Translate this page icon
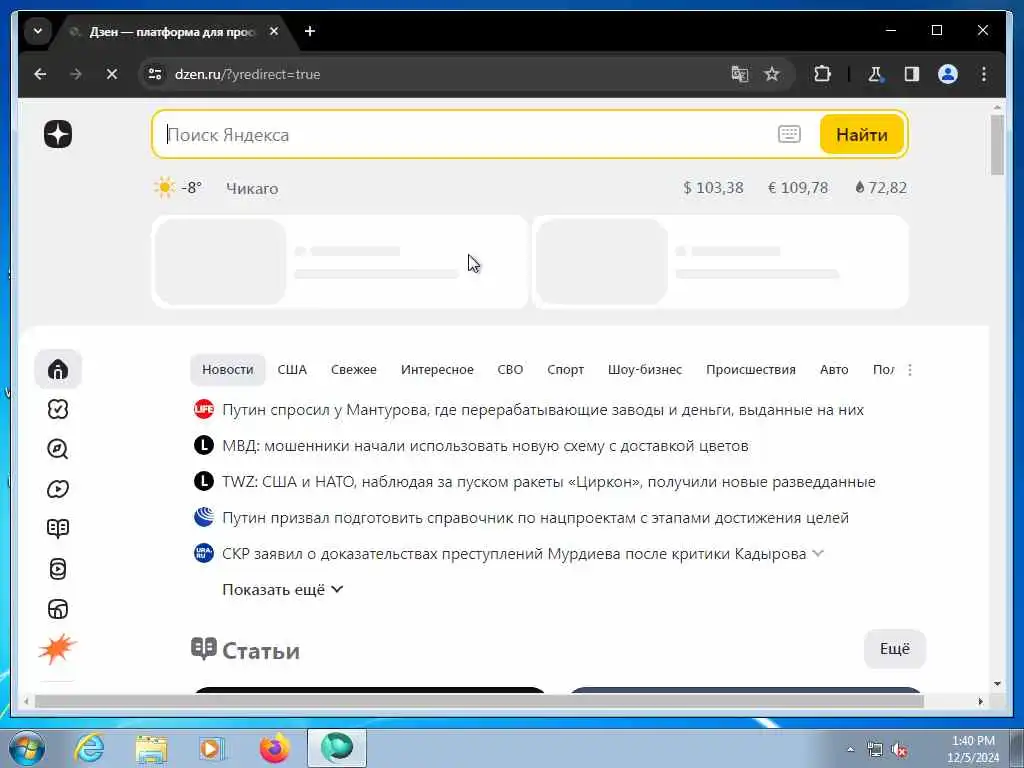The image size is (1024, 768). 739,74
